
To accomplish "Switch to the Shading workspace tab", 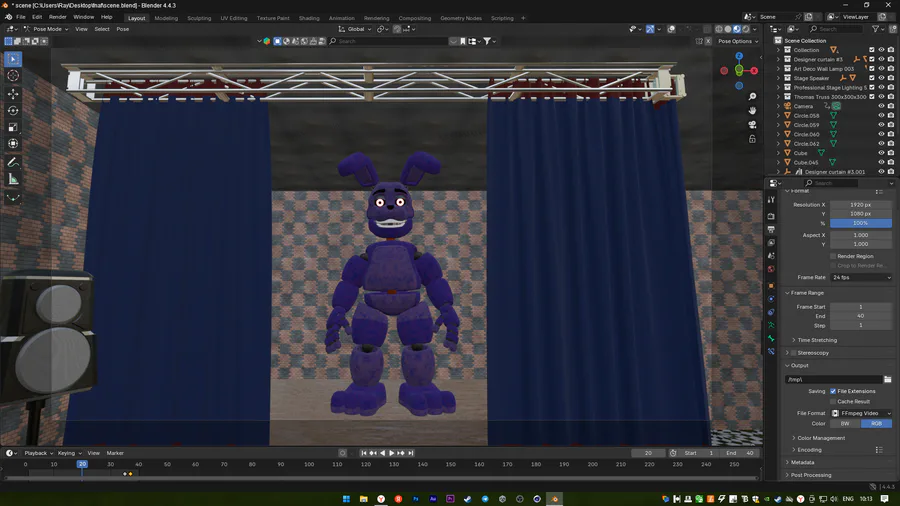I will point(309,18).
